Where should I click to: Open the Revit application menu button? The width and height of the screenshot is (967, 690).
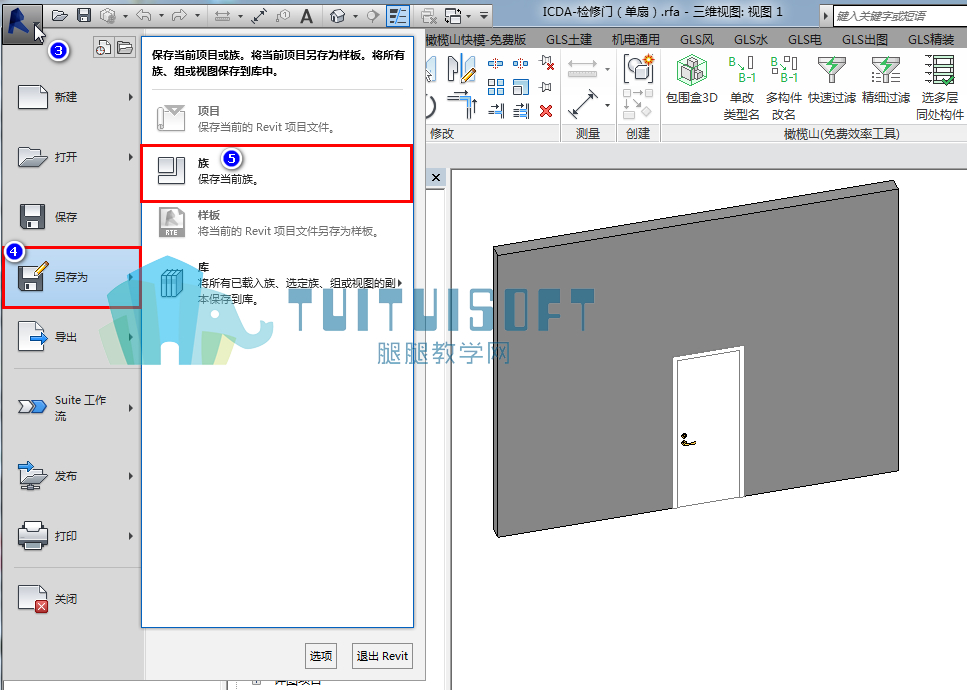23,22
